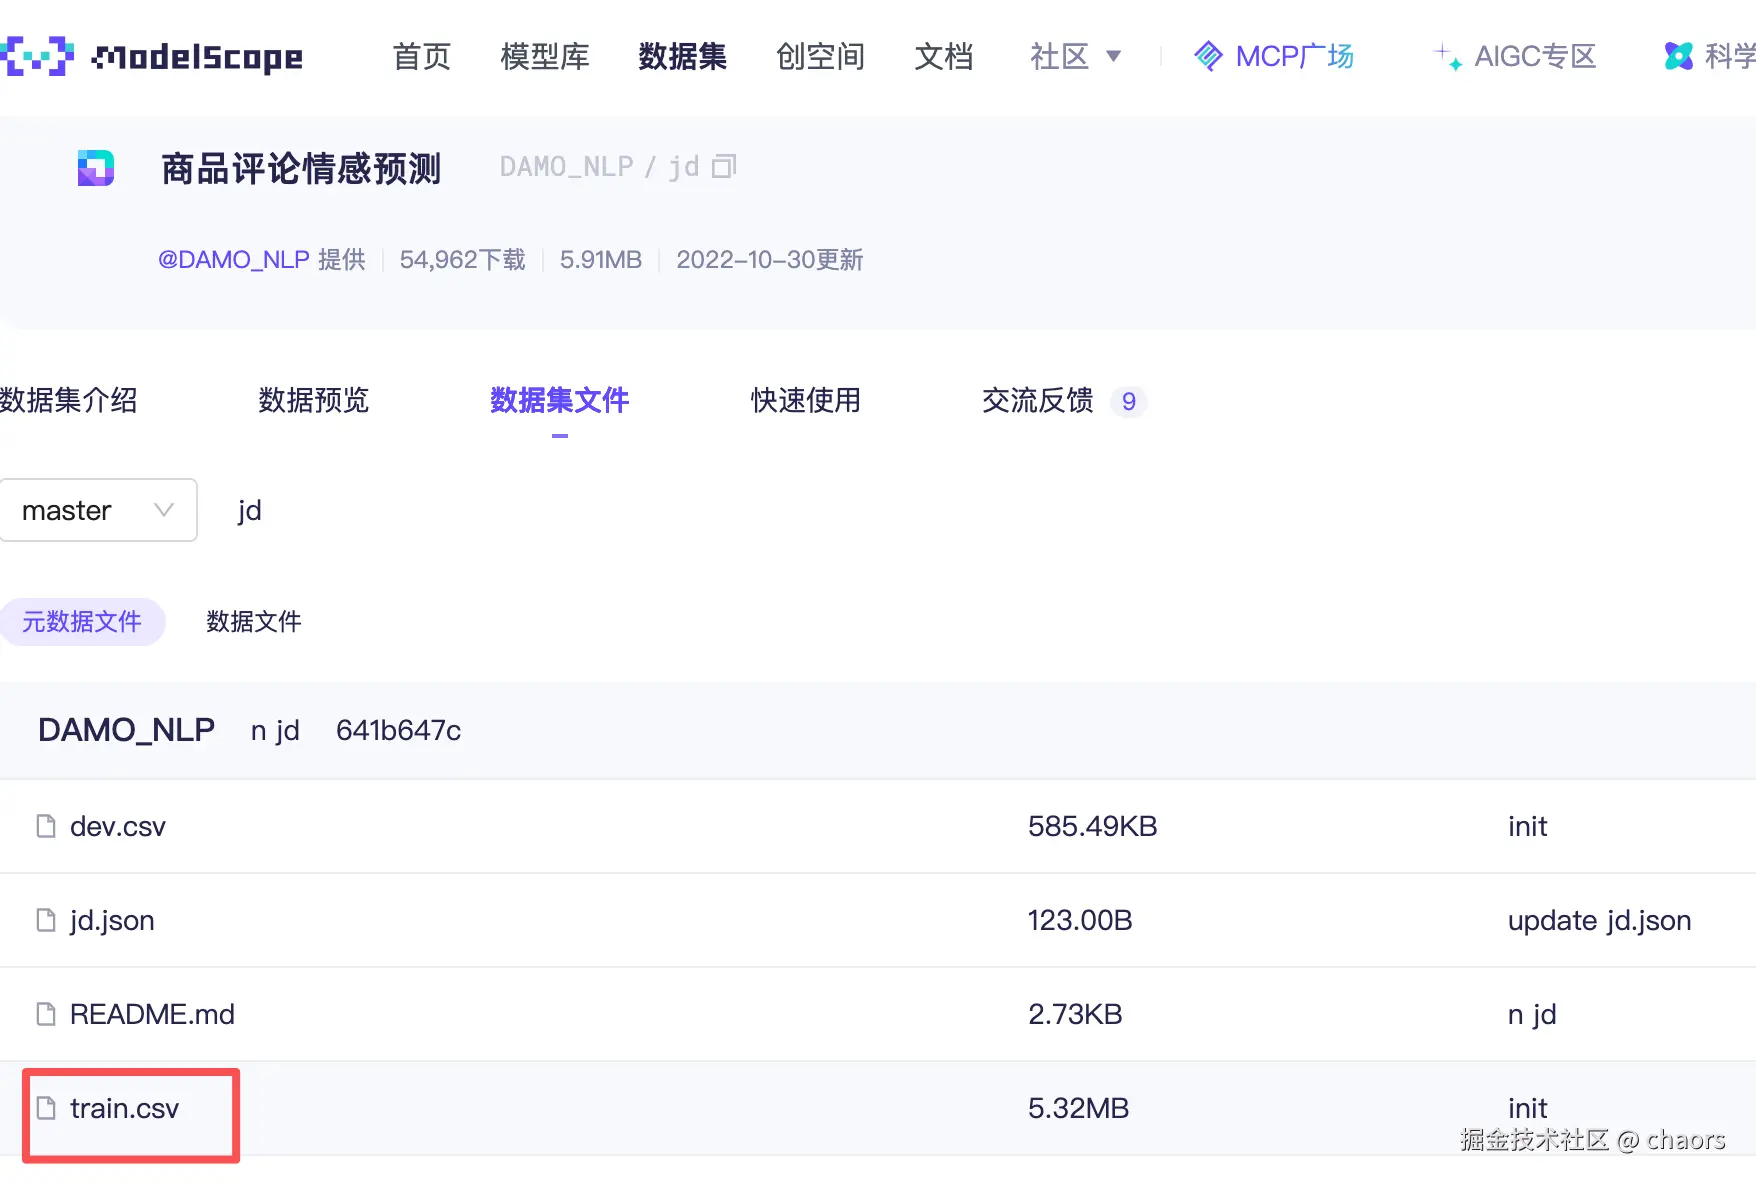This screenshot has width=1756, height=1184.
Task: Click the @DAMO_NLP provider link
Action: click(x=234, y=260)
